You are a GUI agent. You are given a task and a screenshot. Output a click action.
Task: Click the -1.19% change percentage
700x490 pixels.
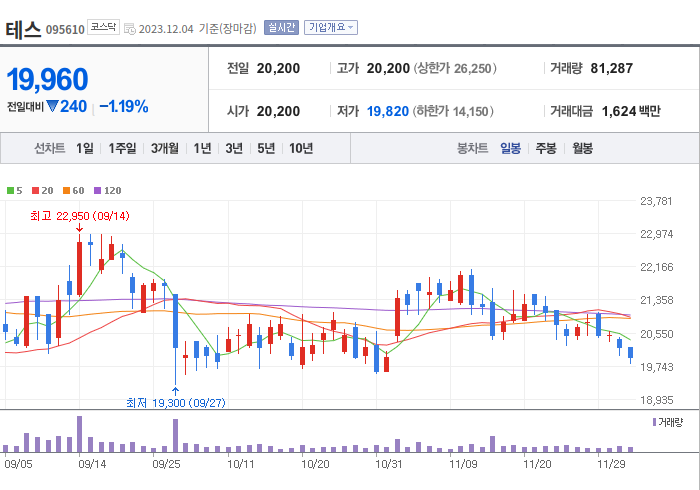pyautogui.click(x=124, y=107)
